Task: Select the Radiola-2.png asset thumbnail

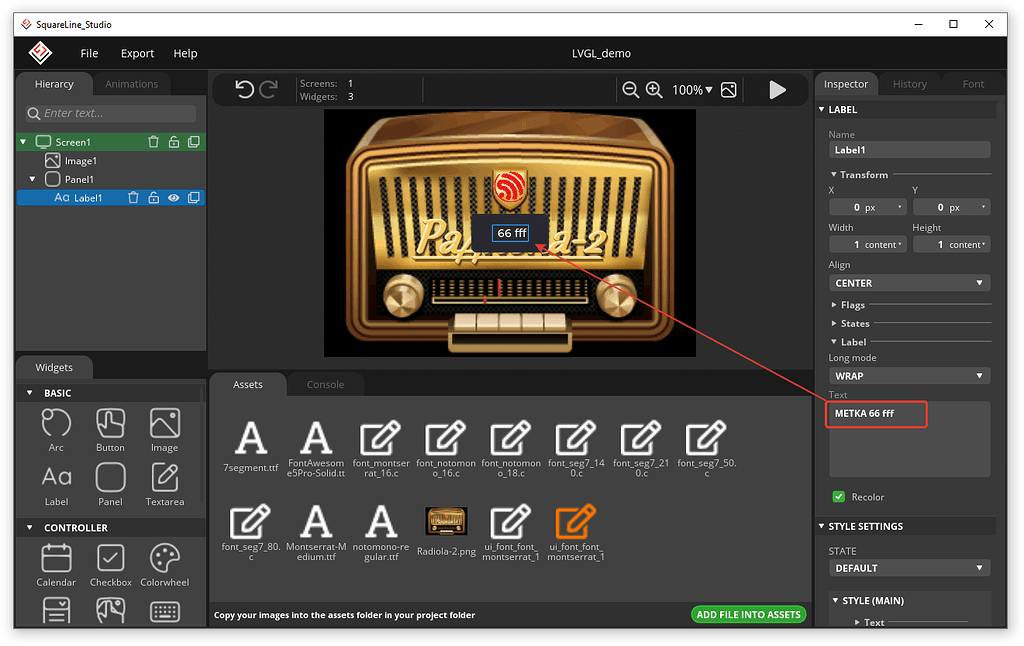Action: (x=445, y=521)
